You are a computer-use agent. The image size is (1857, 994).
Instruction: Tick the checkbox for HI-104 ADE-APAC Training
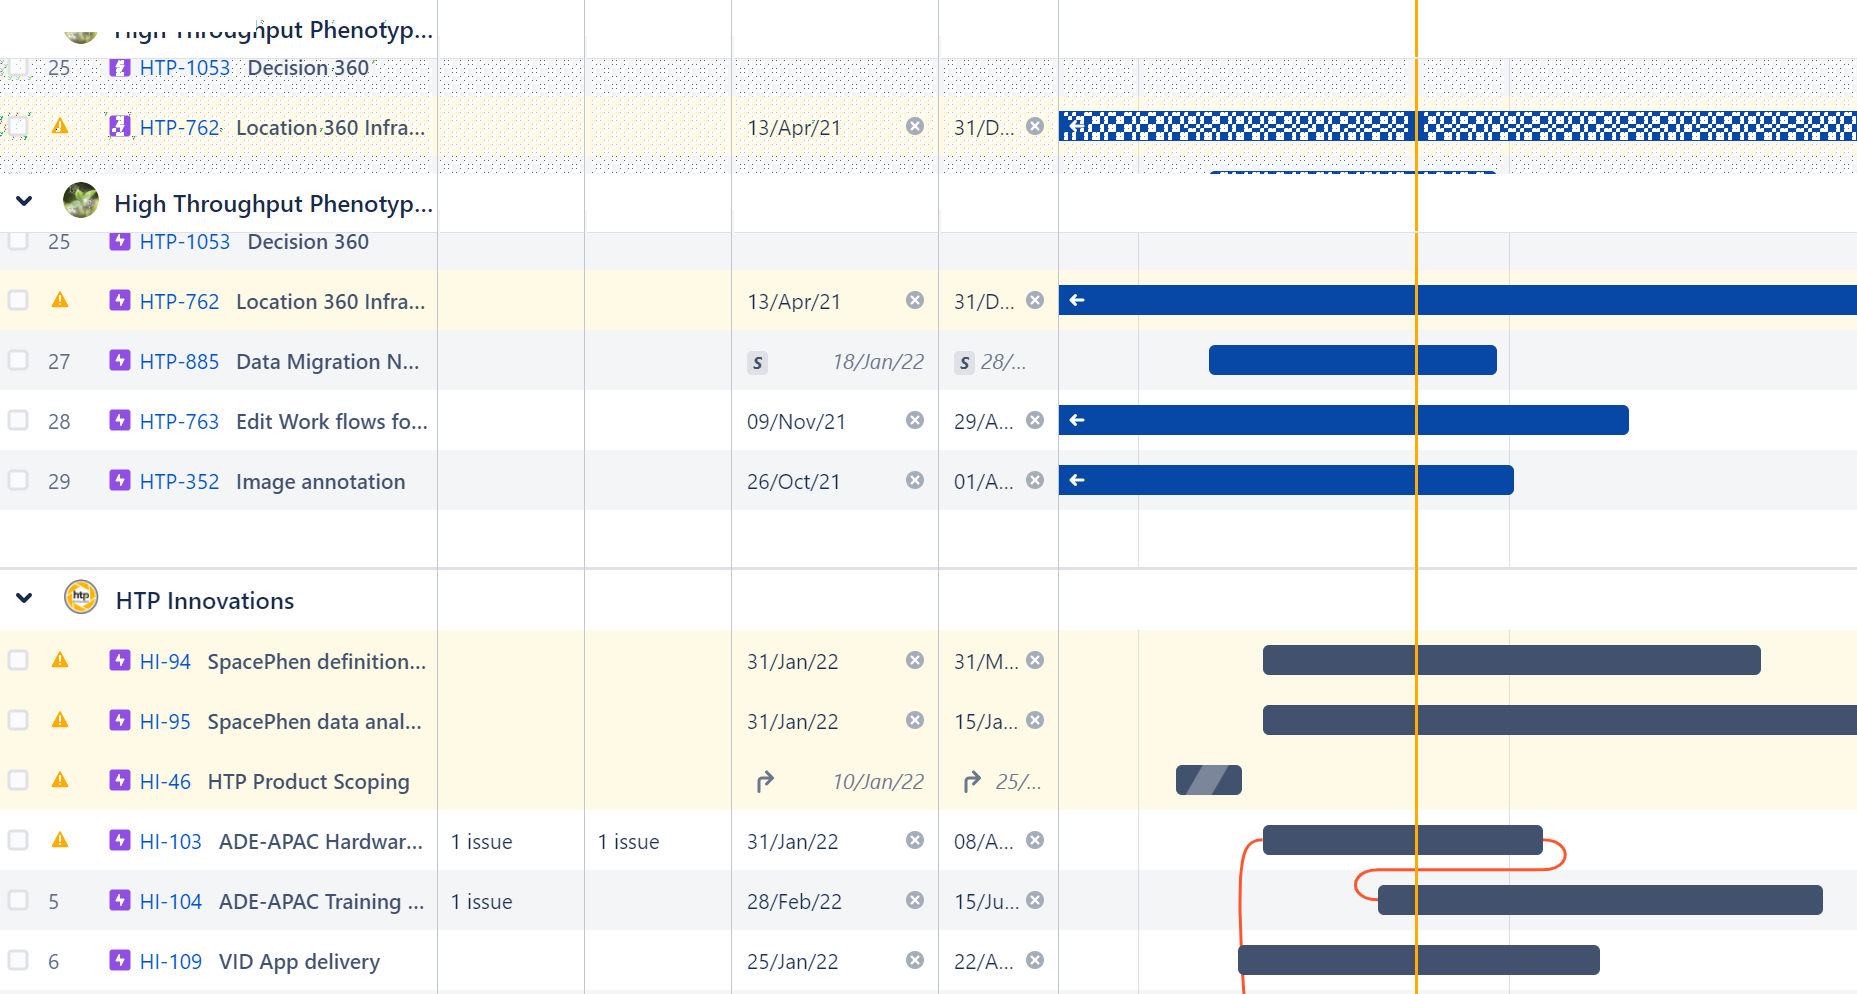[18, 900]
